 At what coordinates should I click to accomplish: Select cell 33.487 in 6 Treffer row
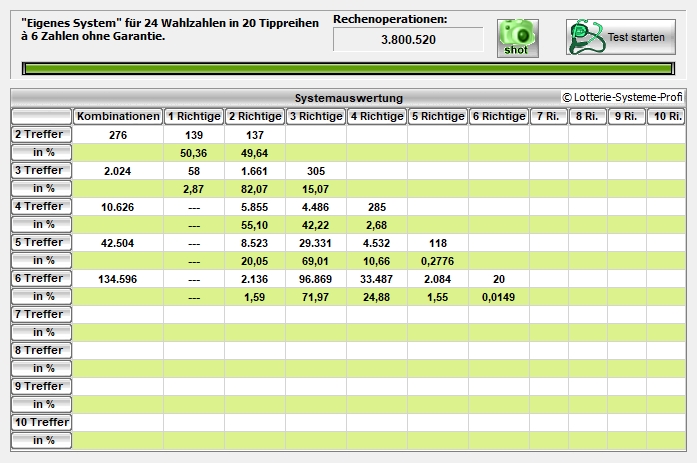(x=377, y=279)
